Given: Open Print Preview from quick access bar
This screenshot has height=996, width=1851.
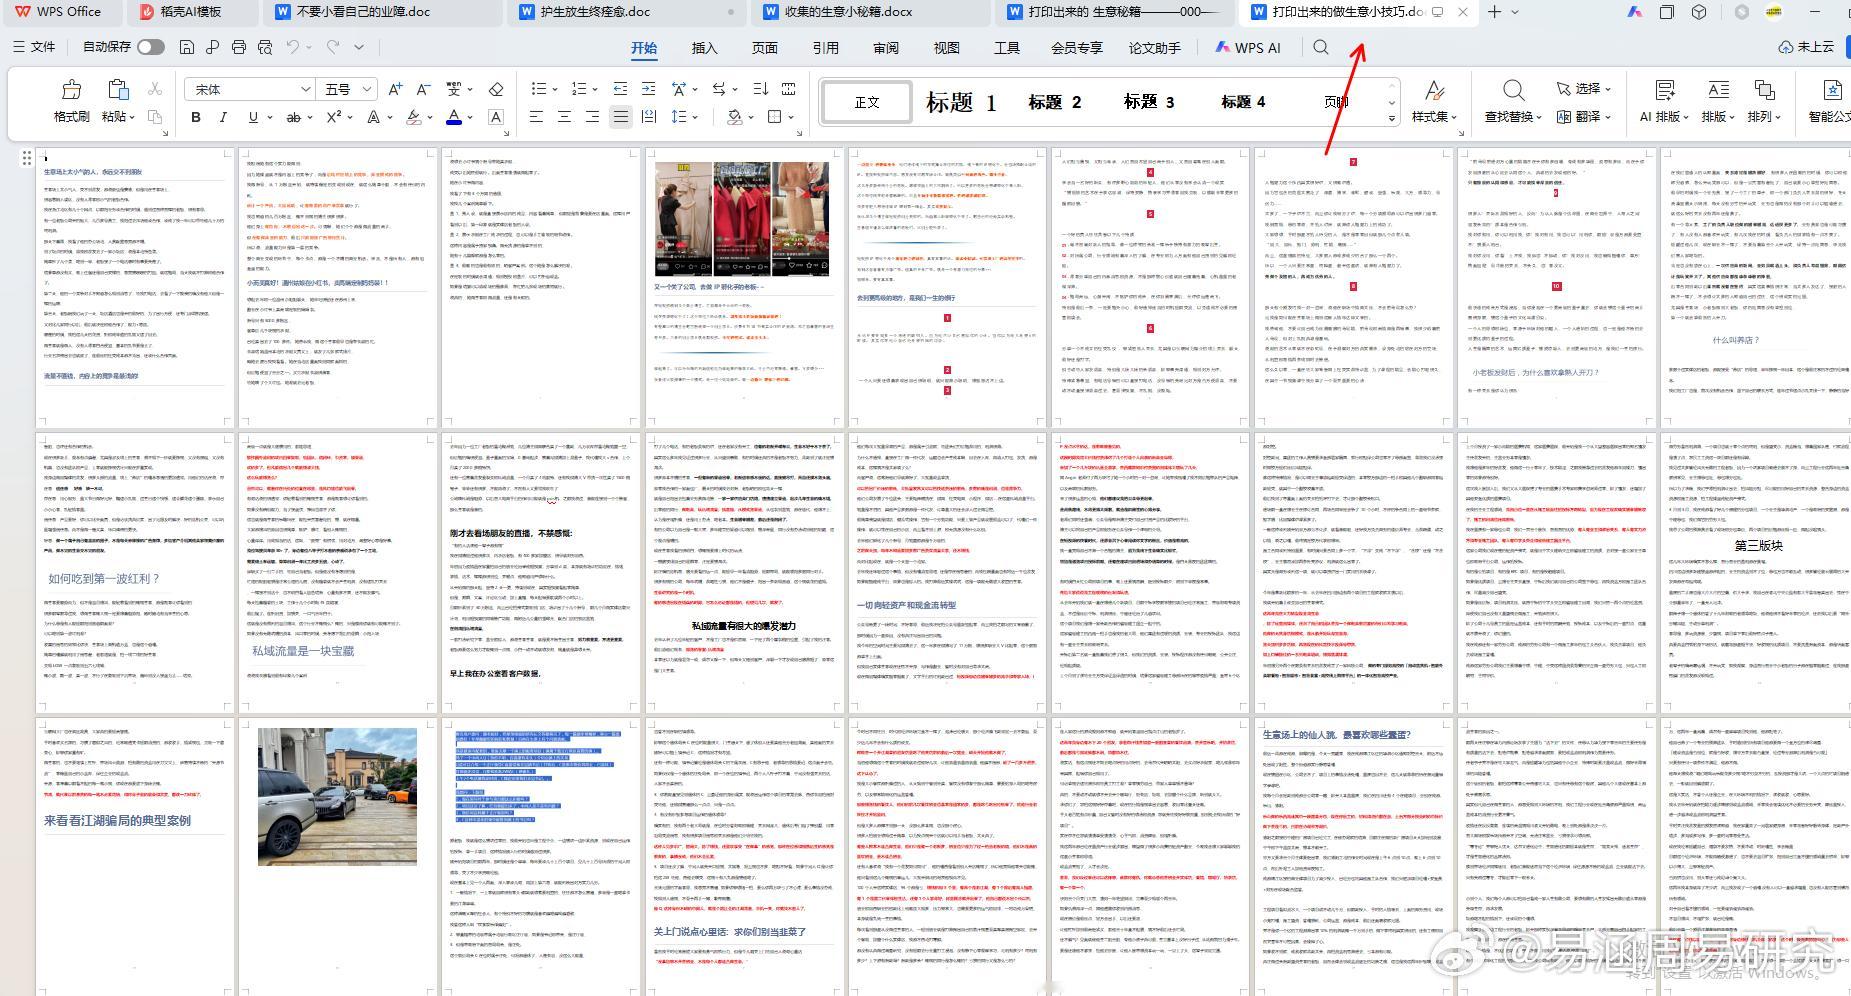Looking at the screenshot, I should click(x=265, y=47).
